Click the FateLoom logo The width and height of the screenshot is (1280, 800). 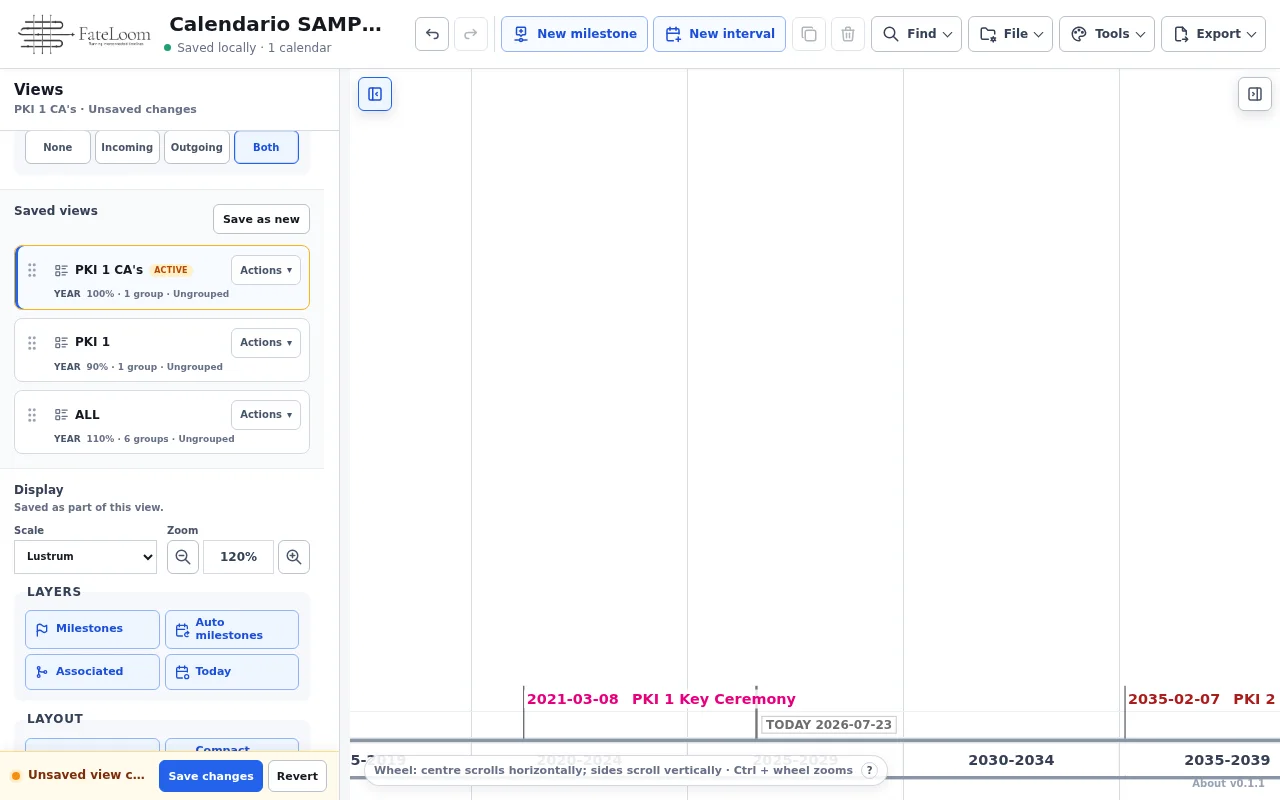click(83, 34)
